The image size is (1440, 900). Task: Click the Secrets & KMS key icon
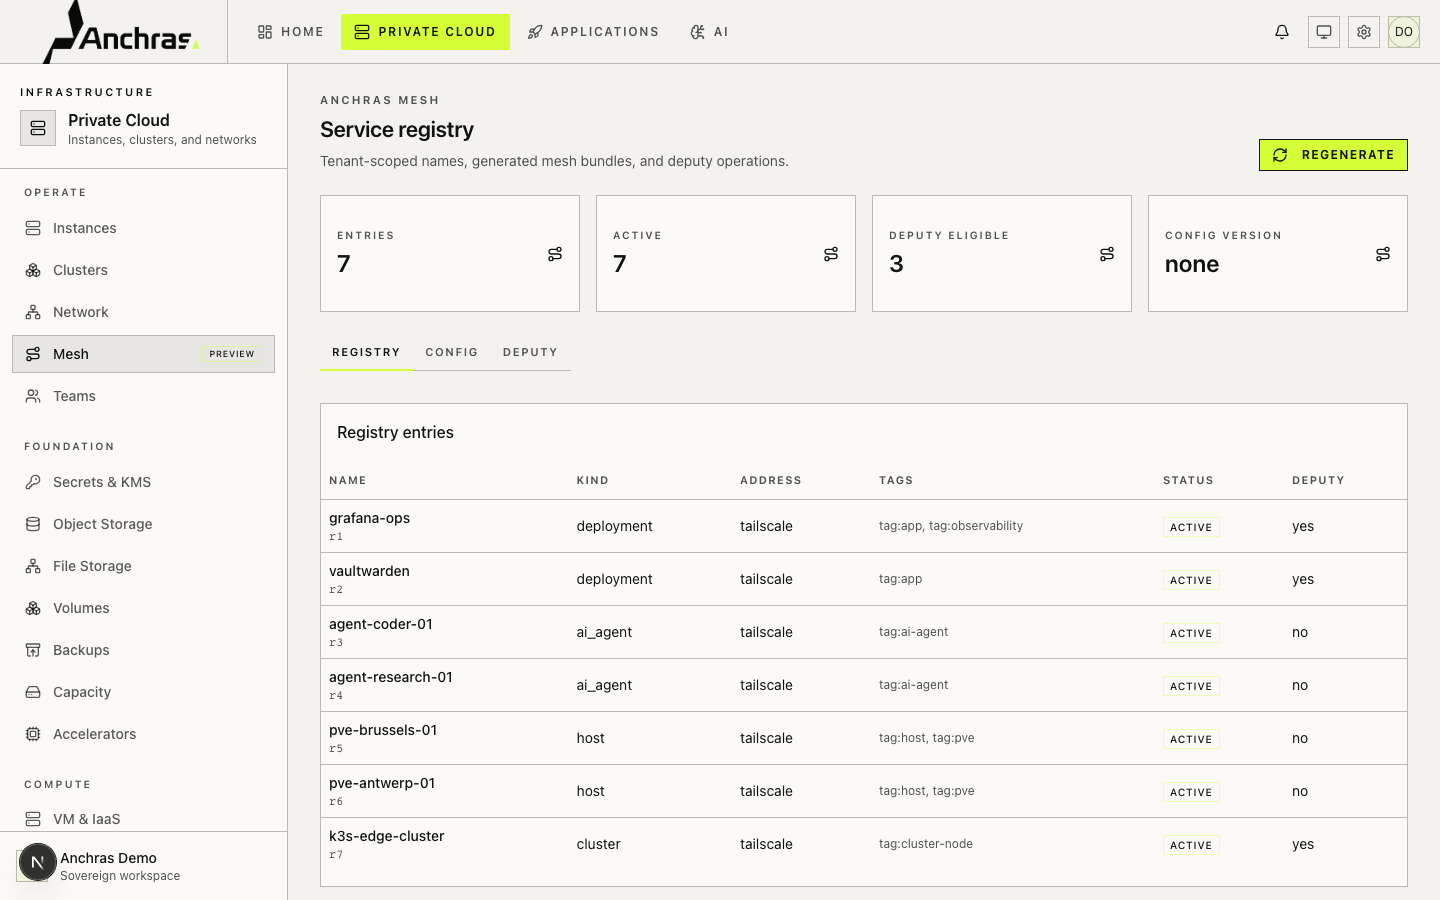pyautogui.click(x=33, y=482)
